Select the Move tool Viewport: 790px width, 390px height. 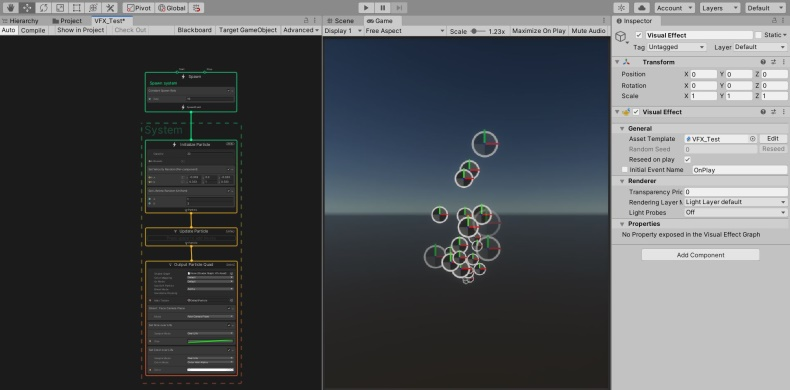point(27,8)
